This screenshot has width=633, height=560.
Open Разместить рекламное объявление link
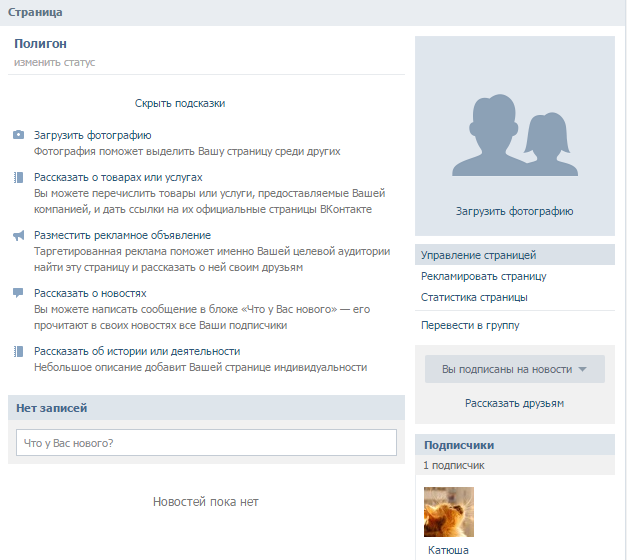(x=122, y=235)
